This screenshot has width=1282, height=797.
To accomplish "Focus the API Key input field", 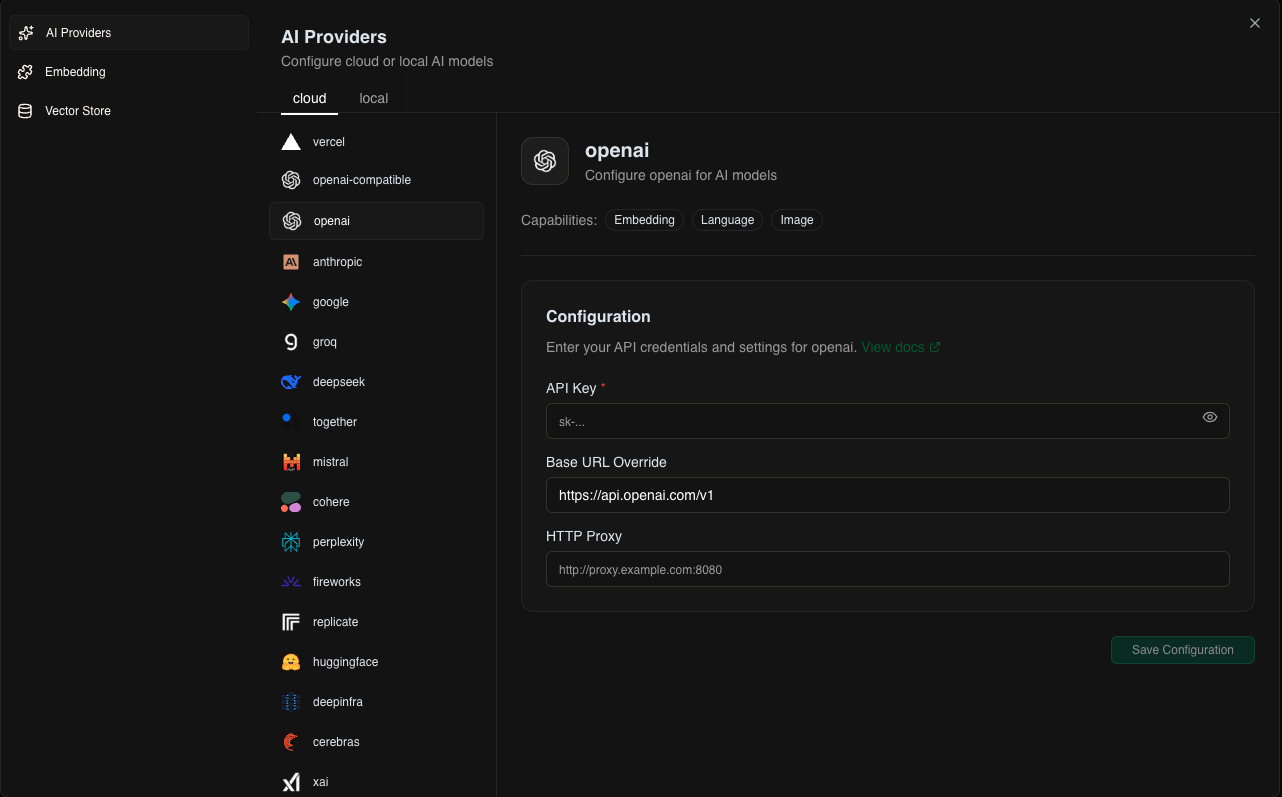I will click(x=888, y=421).
